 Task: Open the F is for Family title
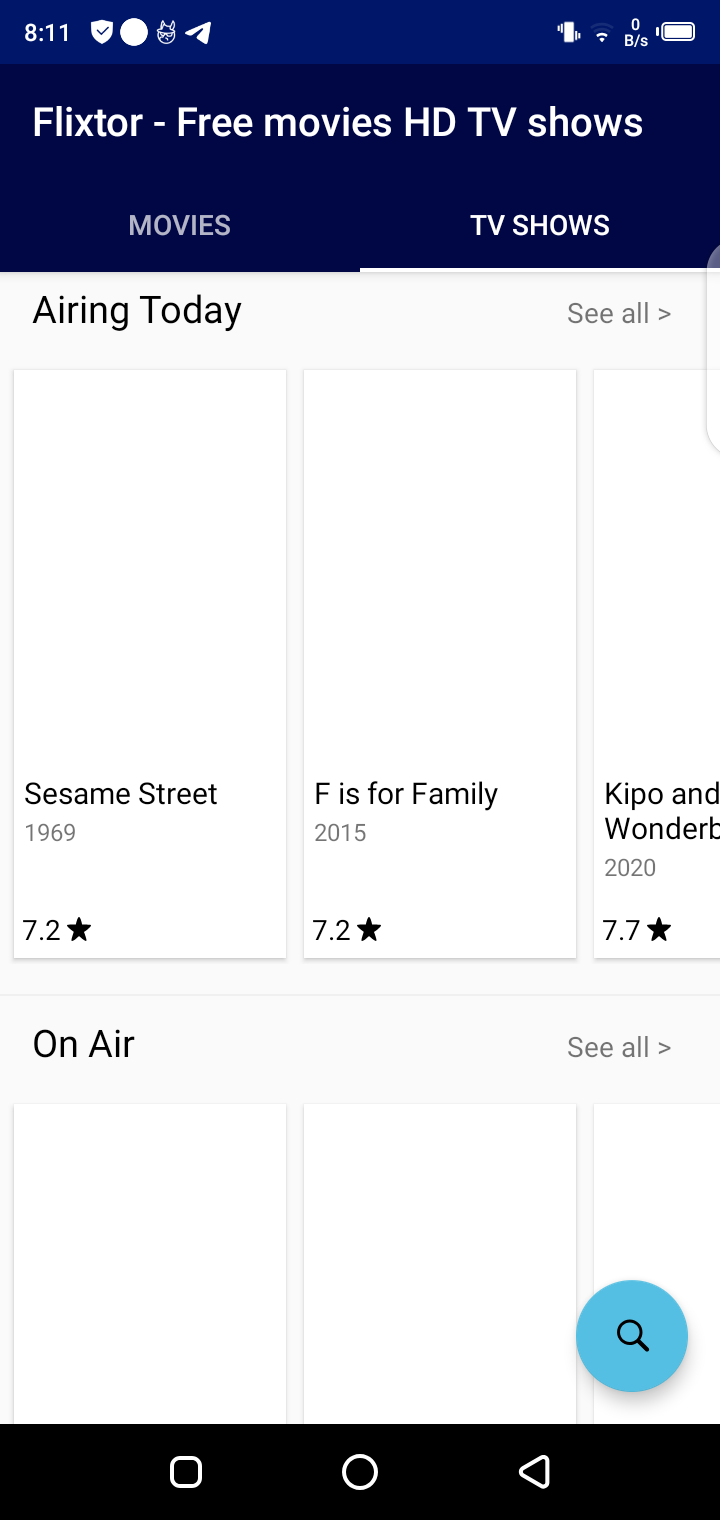[406, 794]
